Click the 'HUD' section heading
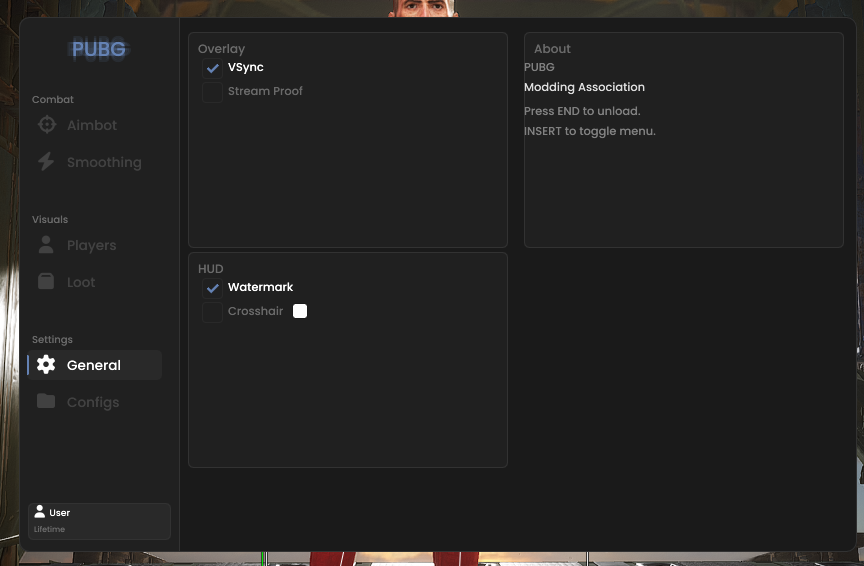This screenshot has height=566, width=864. pos(210,269)
